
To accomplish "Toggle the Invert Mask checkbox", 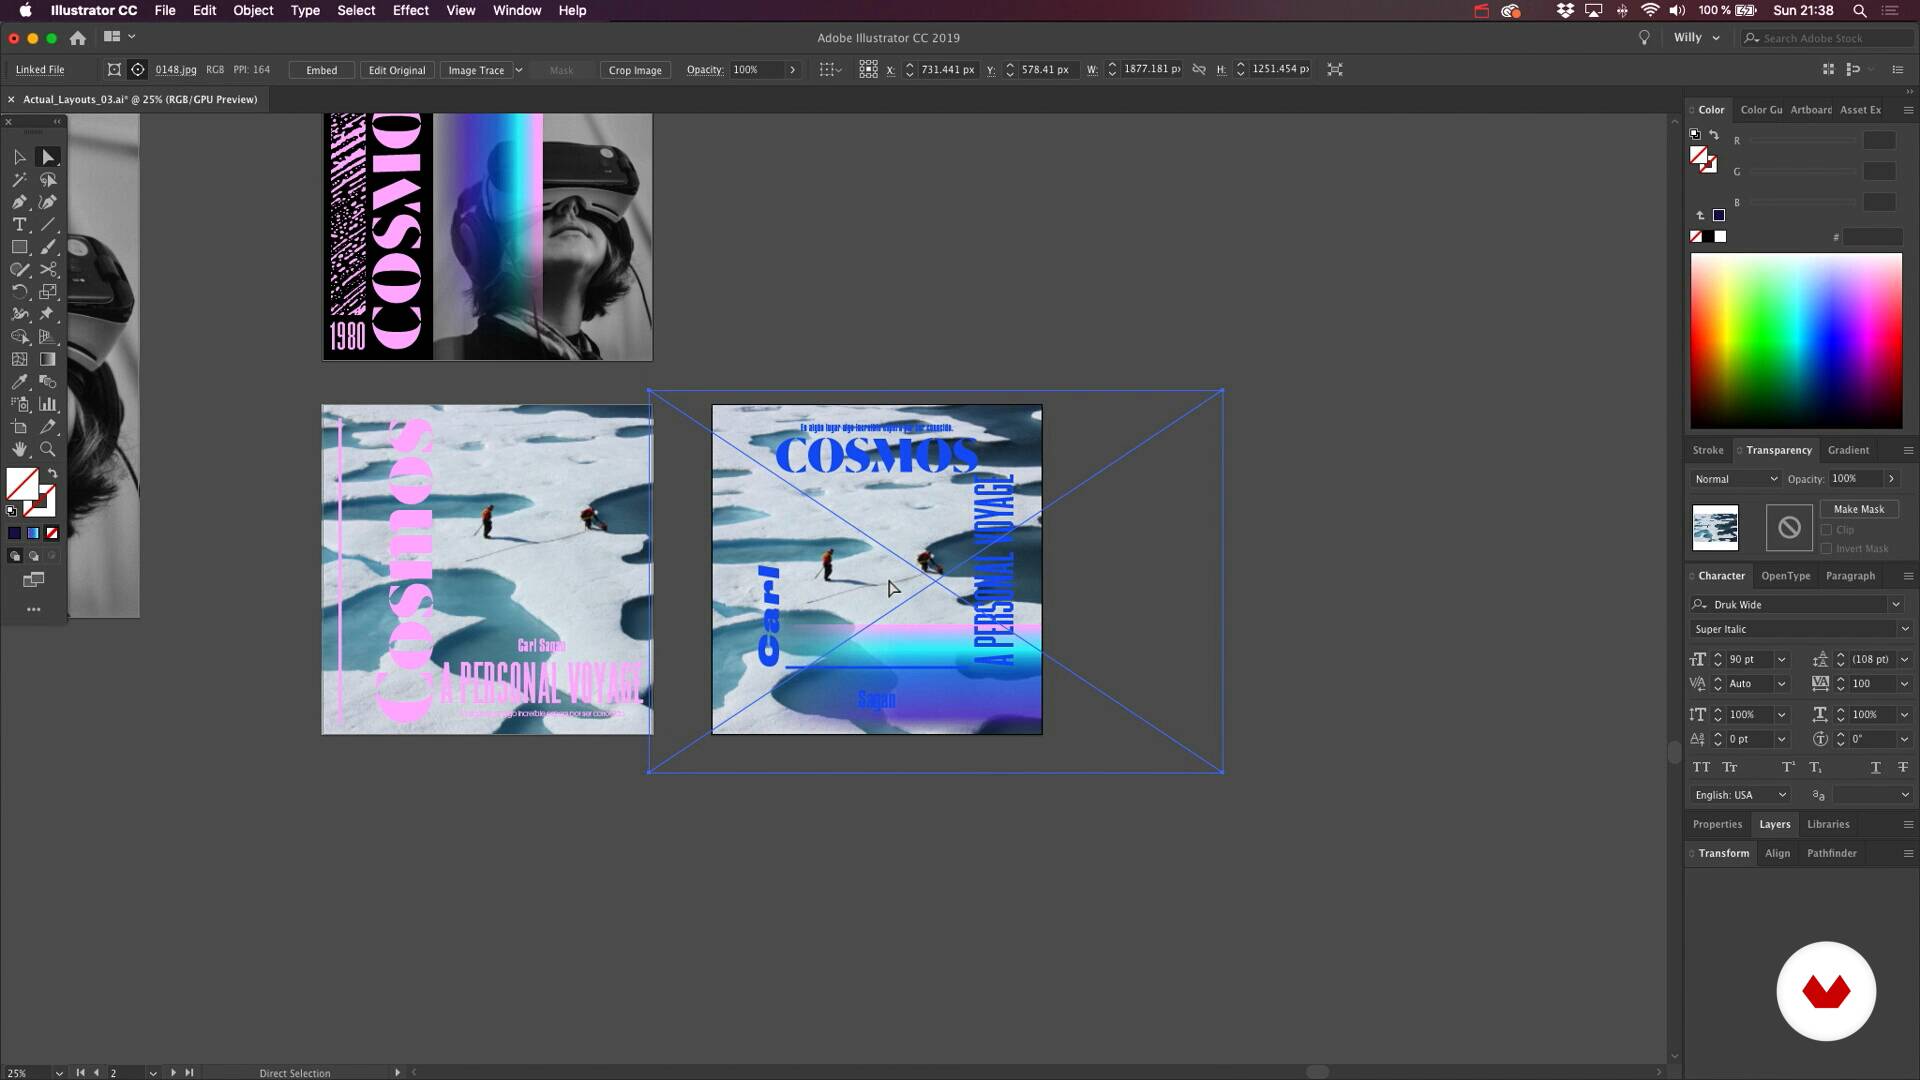I will (x=1826, y=549).
